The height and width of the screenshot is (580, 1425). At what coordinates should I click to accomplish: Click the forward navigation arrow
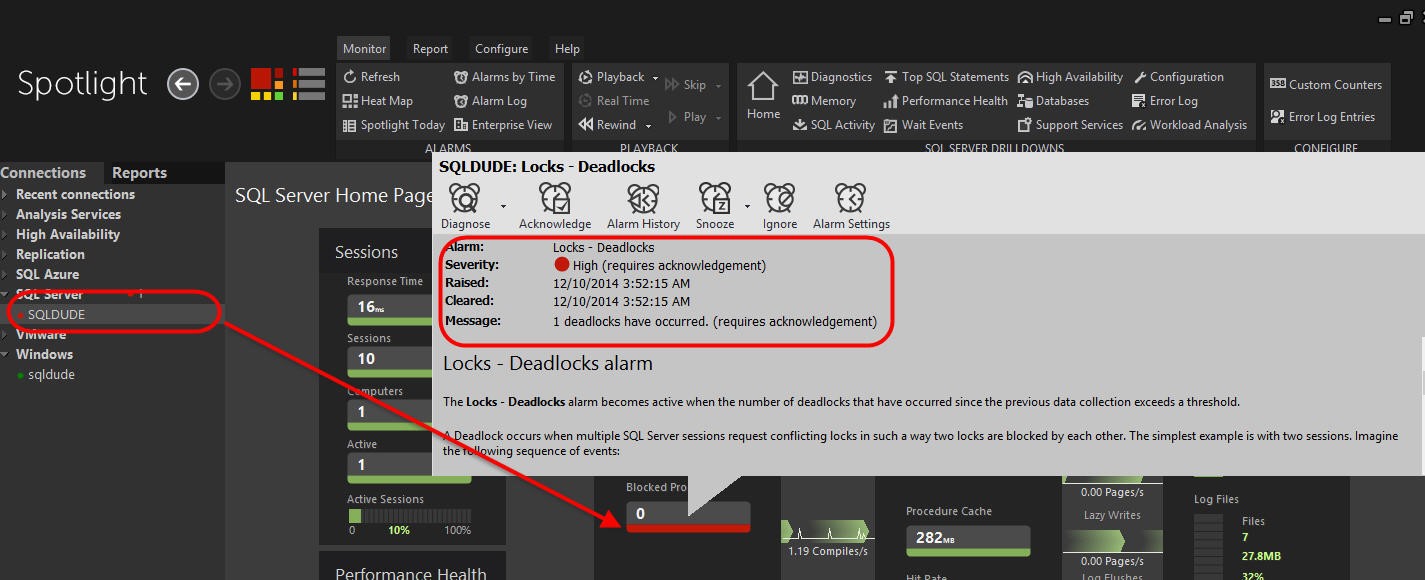[x=226, y=84]
